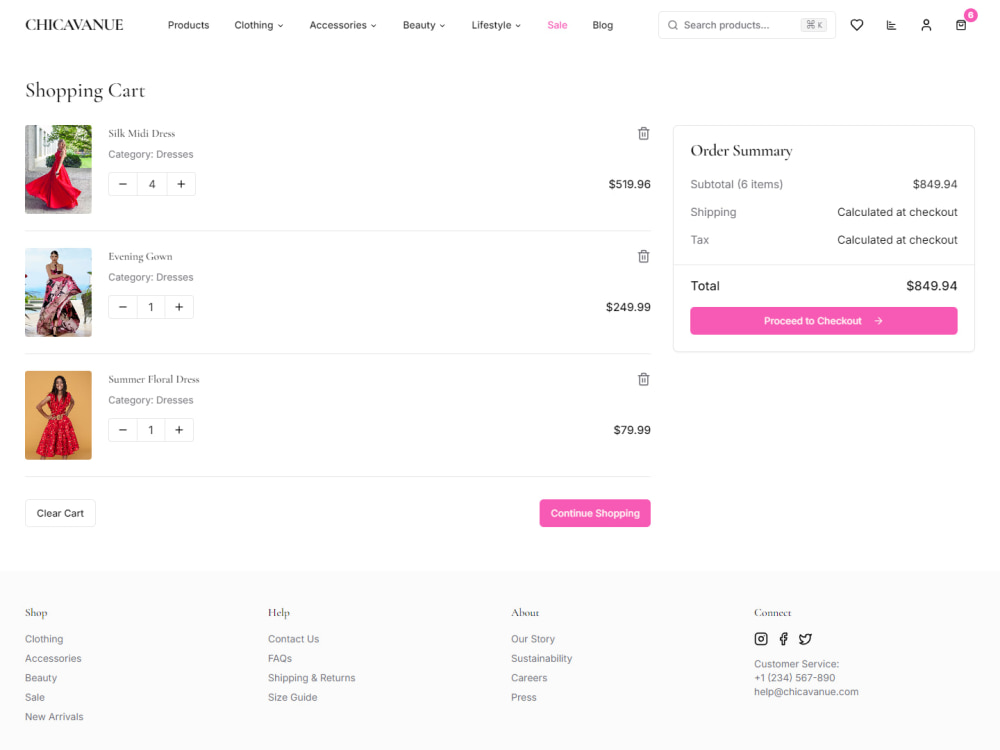
Task: Open the Contact Us link
Action: (293, 639)
